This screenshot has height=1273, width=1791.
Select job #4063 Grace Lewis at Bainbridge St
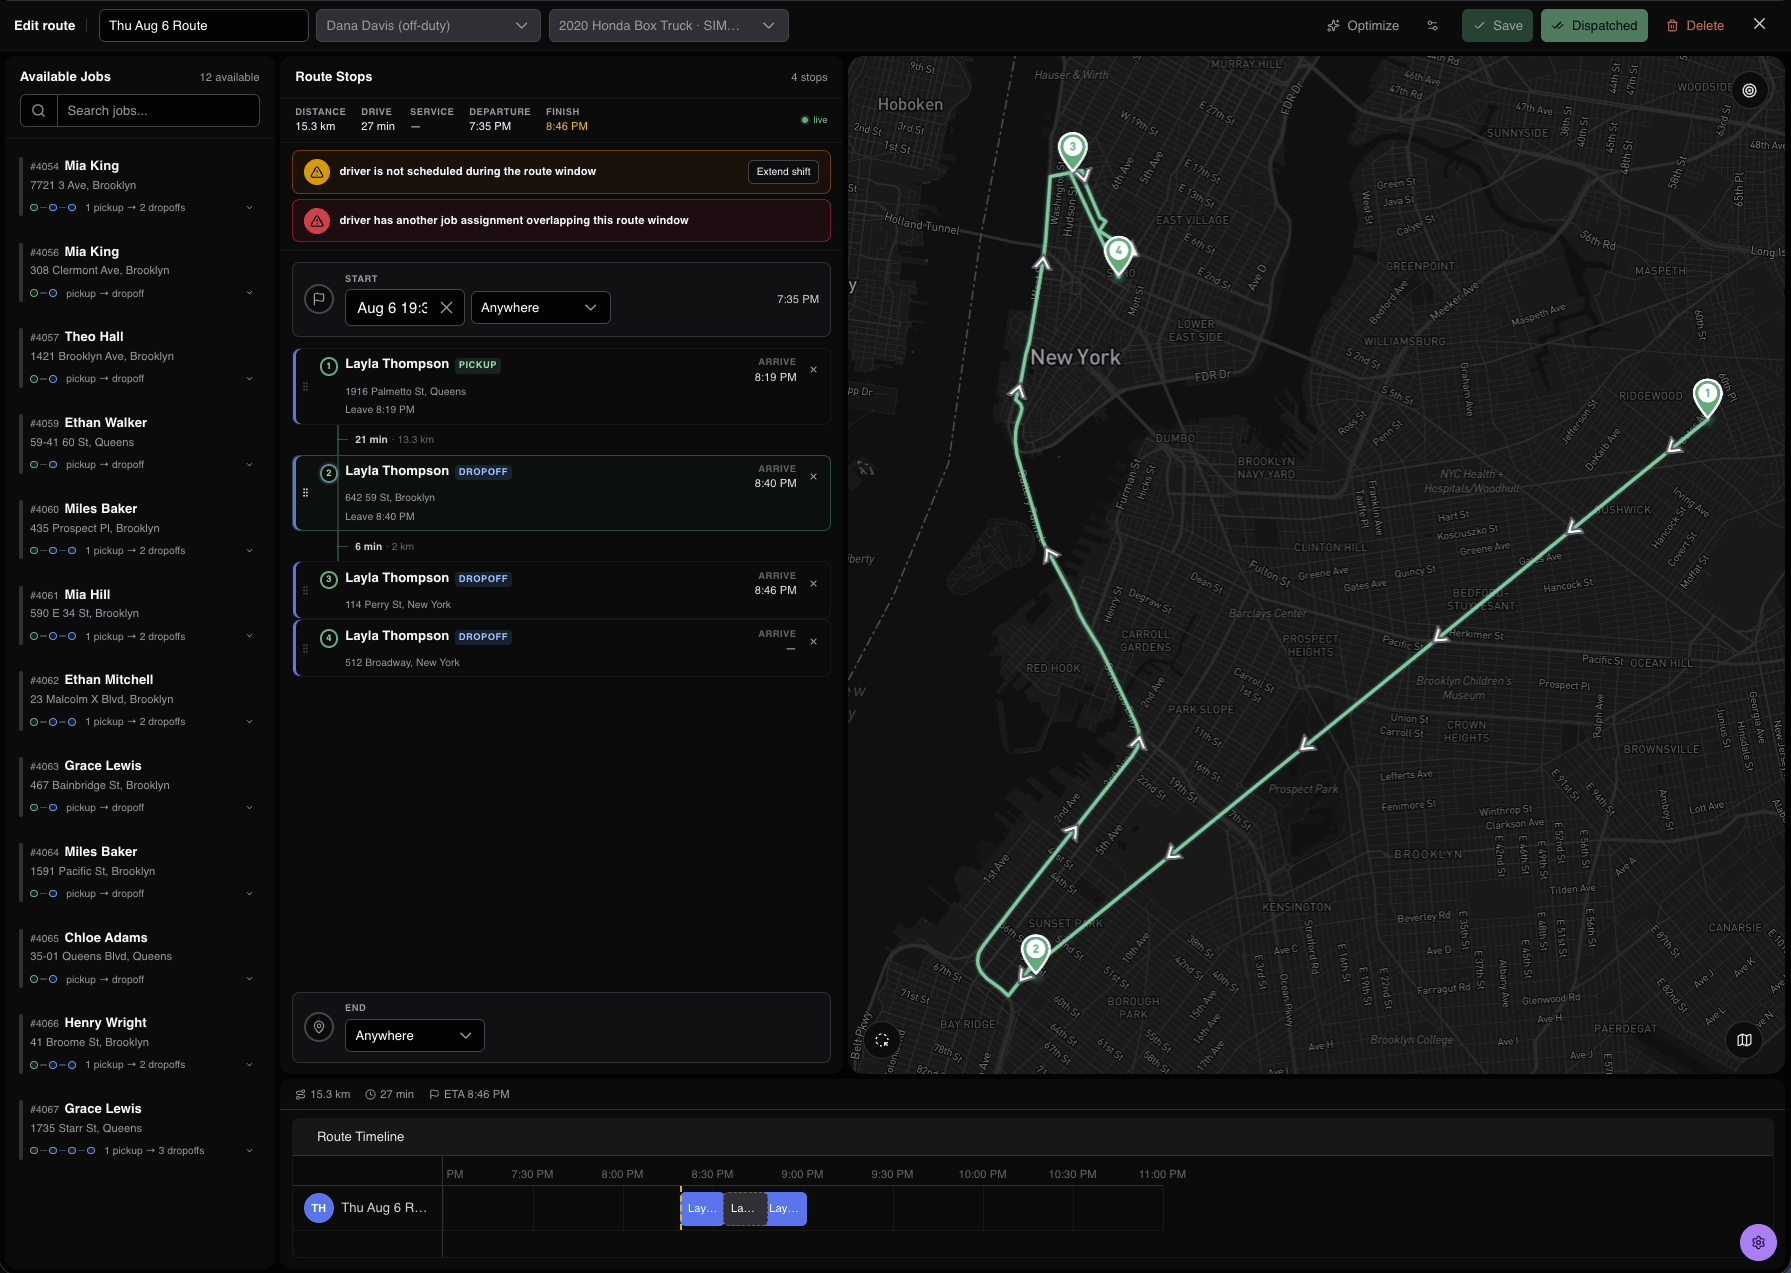(140, 786)
